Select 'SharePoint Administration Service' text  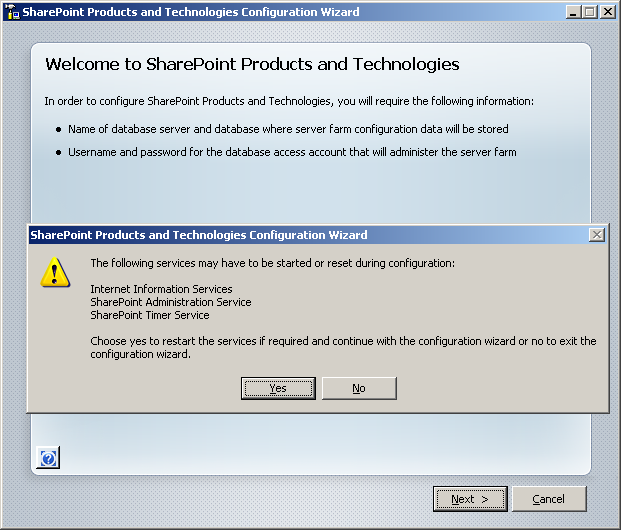click(x=171, y=302)
